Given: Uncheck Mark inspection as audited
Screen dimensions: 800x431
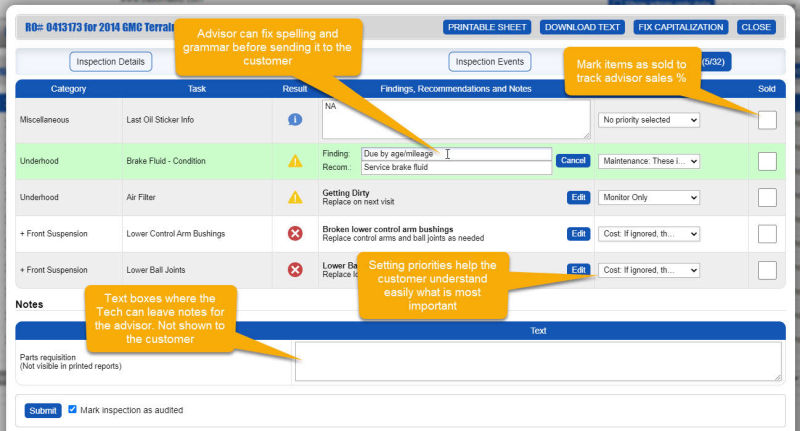Looking at the screenshot, I should pyautogui.click(x=72, y=409).
